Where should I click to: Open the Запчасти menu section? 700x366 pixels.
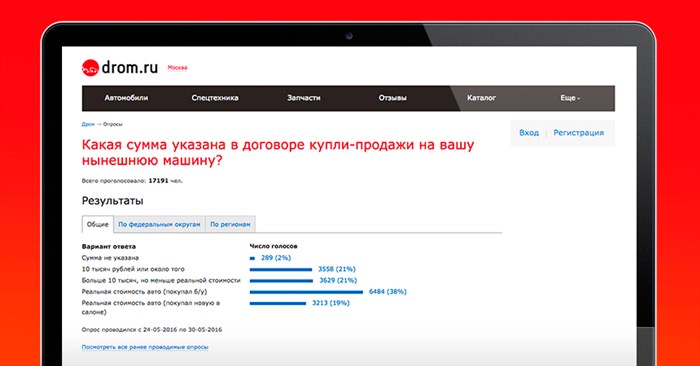(304, 98)
